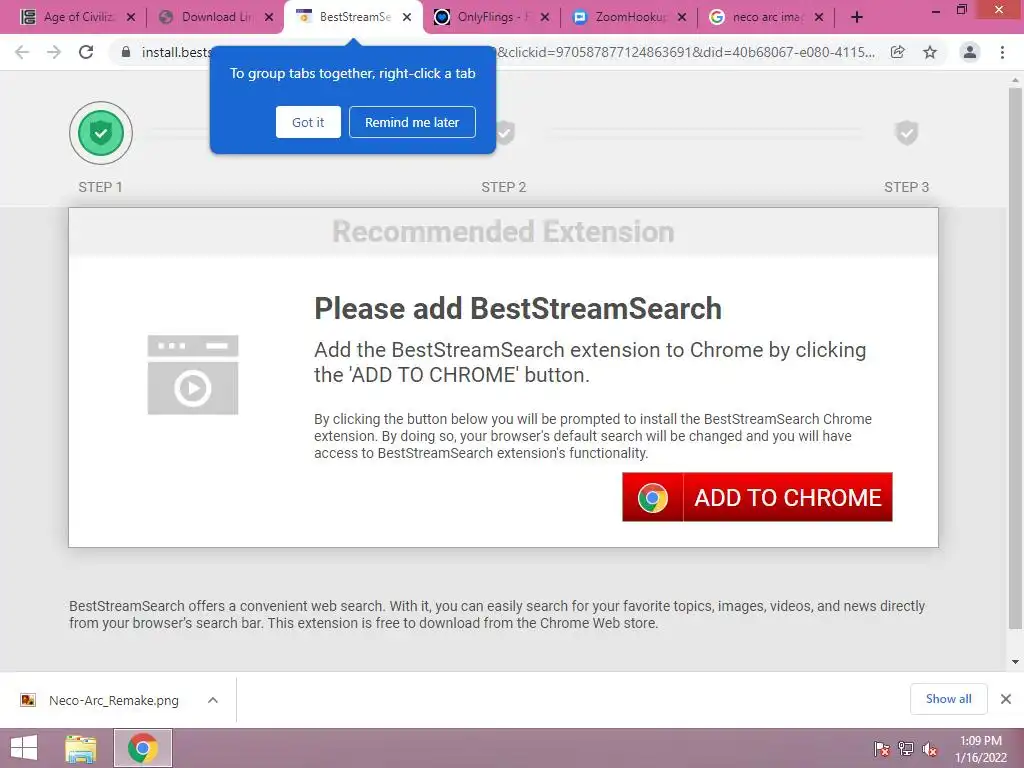The image size is (1024, 768).
Task: Restore down the Chrome window
Action: pyautogui.click(x=961, y=10)
